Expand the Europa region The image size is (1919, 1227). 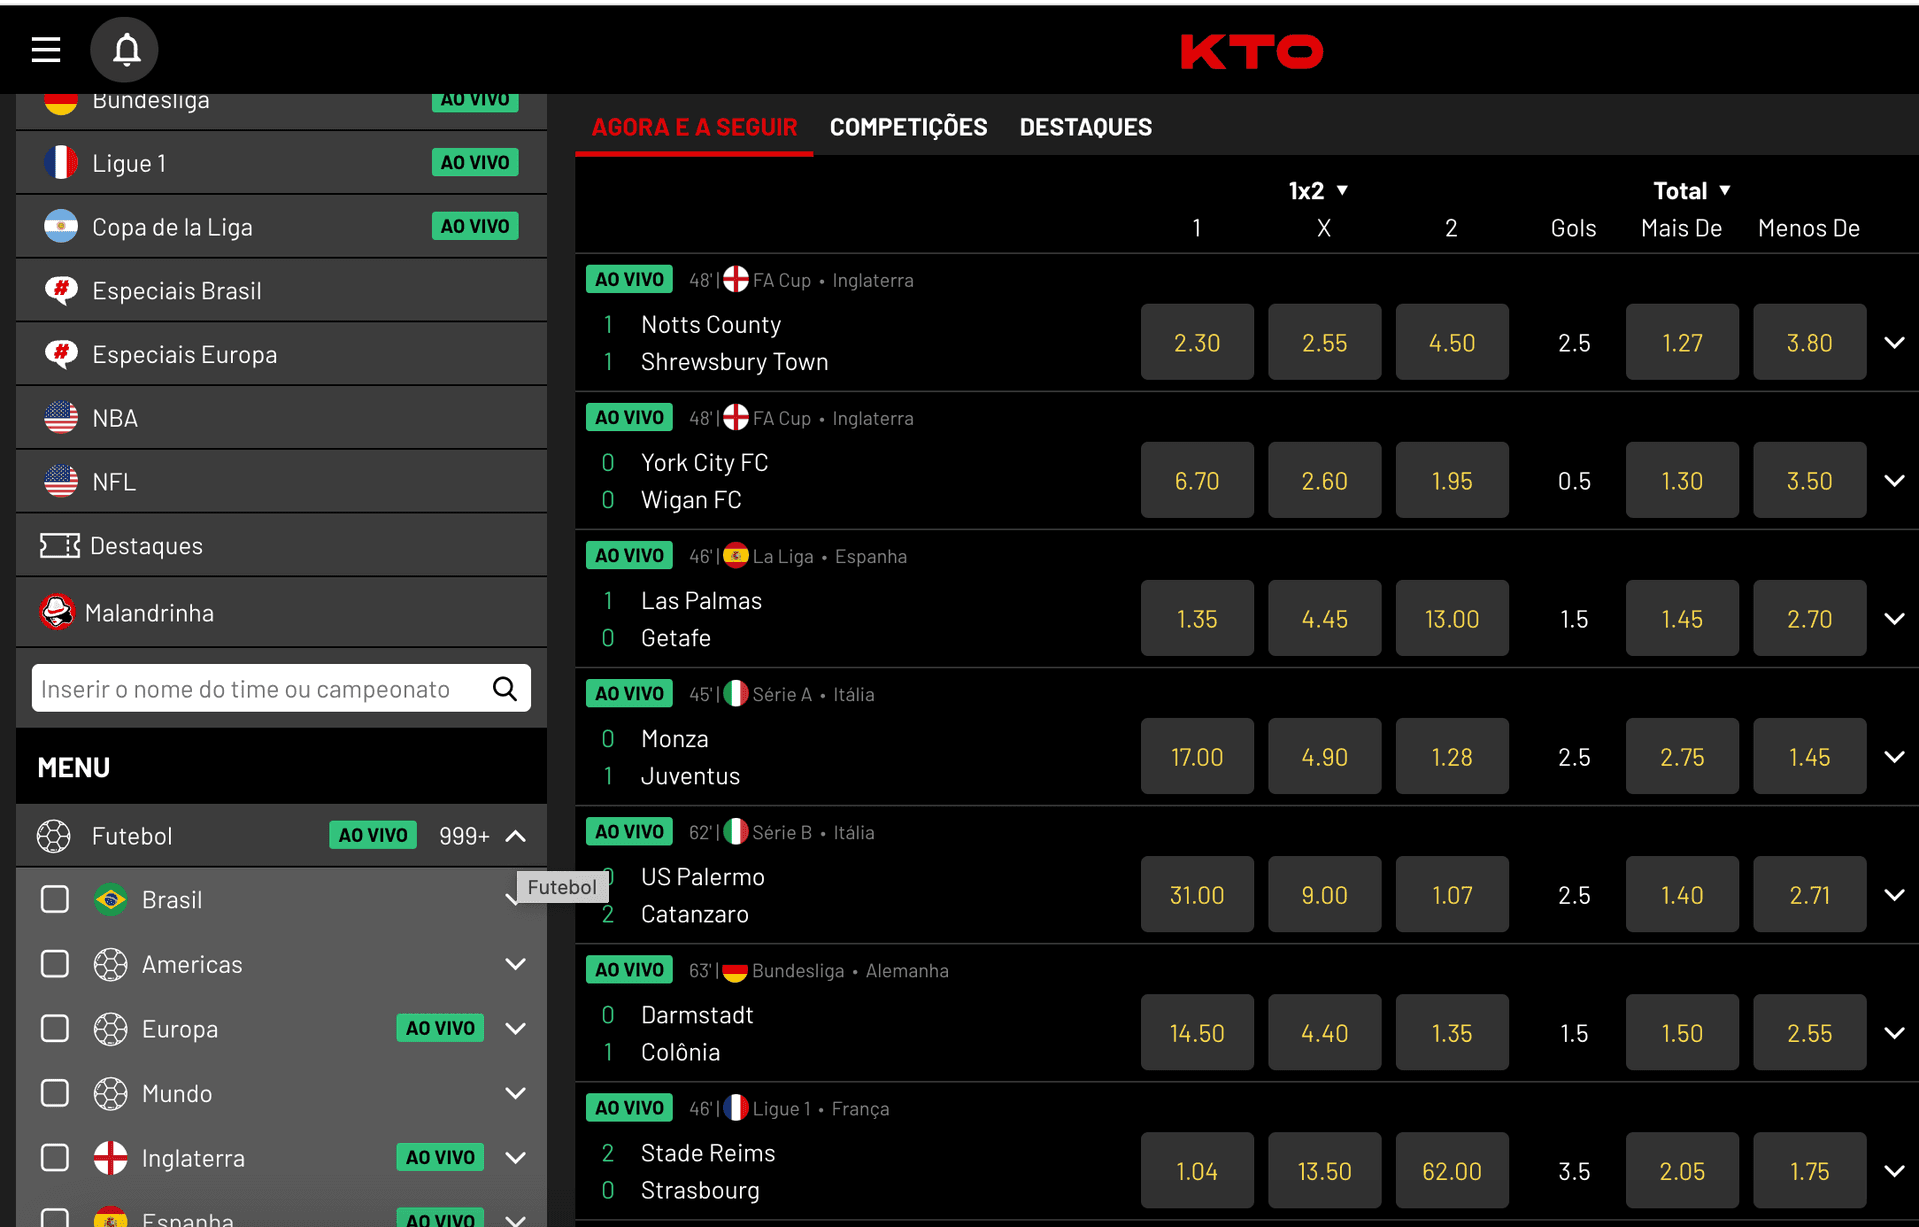(x=516, y=1028)
